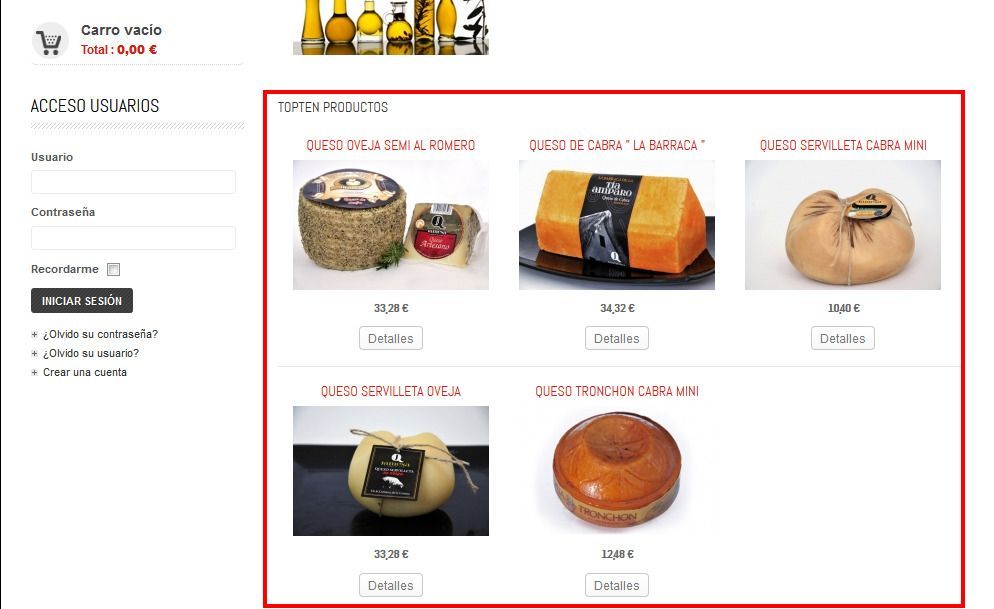Select the Queso Servilleta Cabra Mini image
The height and width of the screenshot is (609, 994).
pyautogui.click(x=843, y=225)
